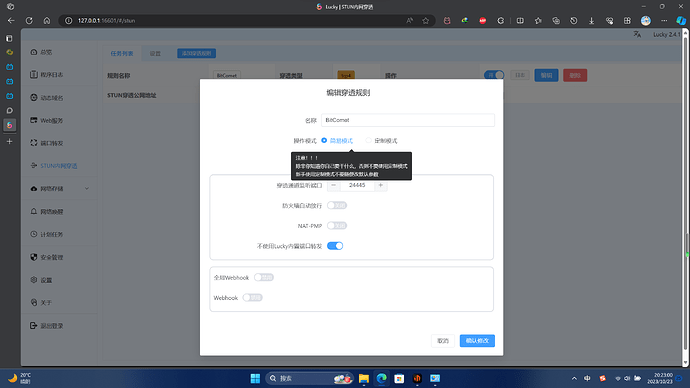This screenshot has width=690, height=388.
Task: Enable the 防火墙自动放行 switch
Action: point(337,205)
